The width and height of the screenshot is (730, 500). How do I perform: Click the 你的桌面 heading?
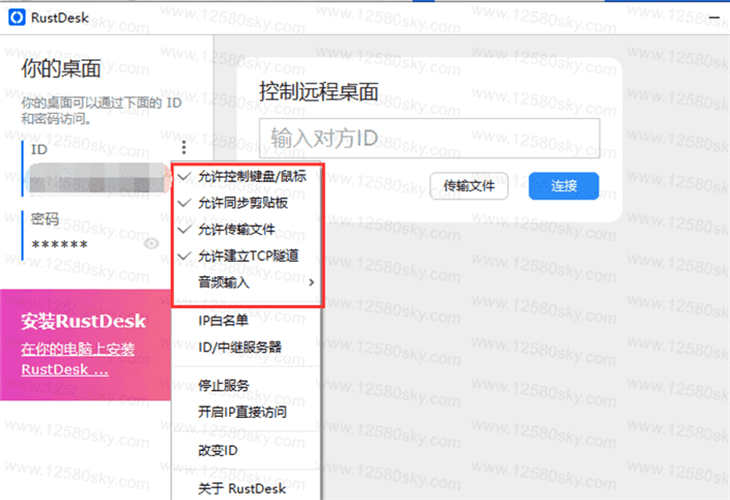point(61,69)
